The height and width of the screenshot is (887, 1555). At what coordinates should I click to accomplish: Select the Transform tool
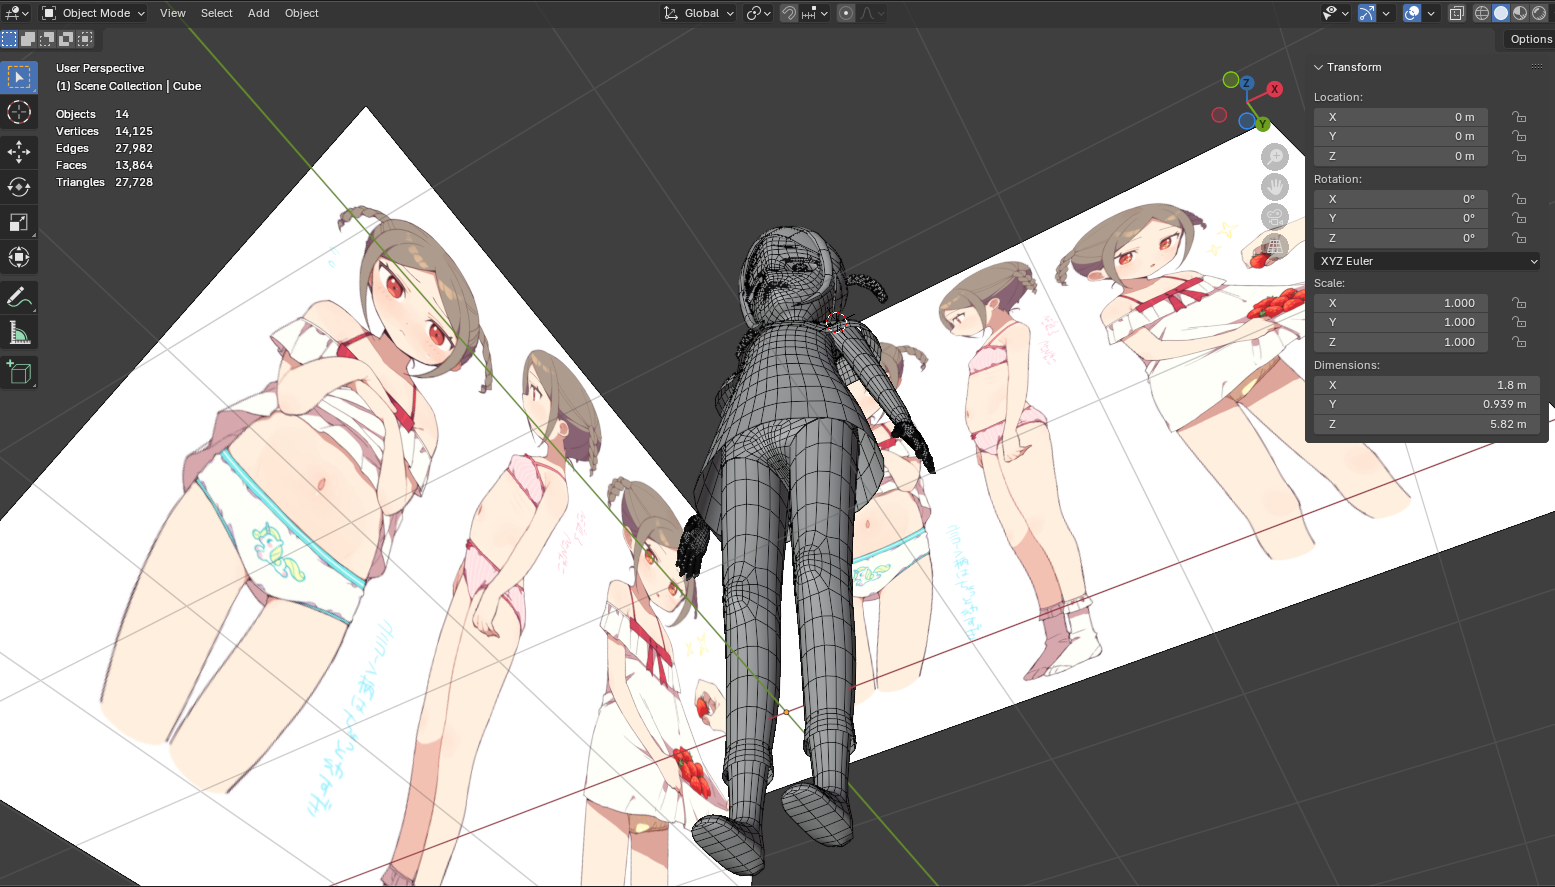click(x=19, y=257)
